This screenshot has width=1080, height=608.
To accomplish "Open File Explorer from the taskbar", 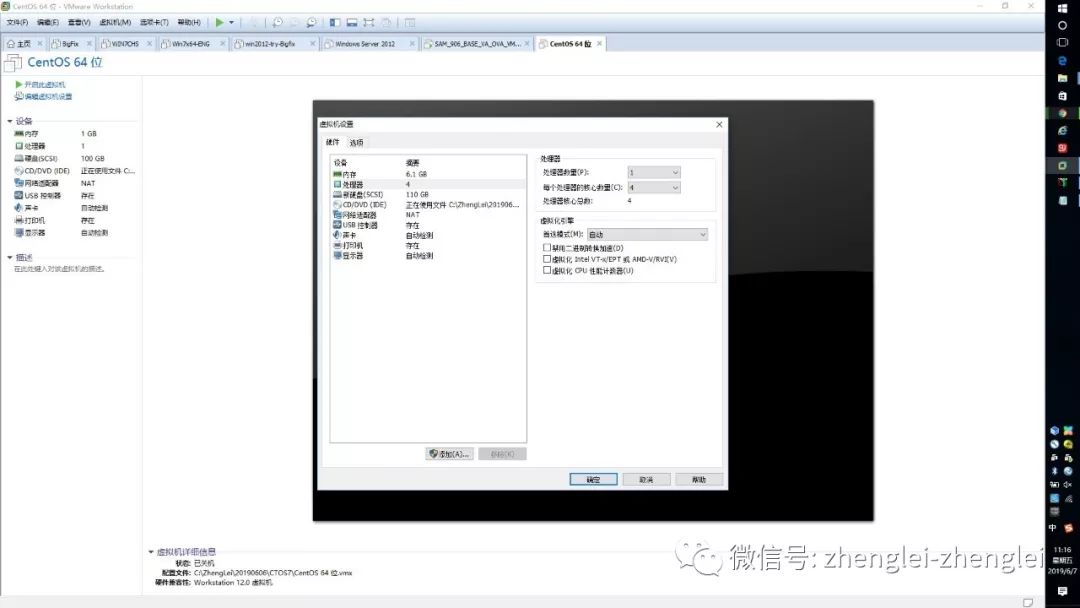I will 1062,78.
